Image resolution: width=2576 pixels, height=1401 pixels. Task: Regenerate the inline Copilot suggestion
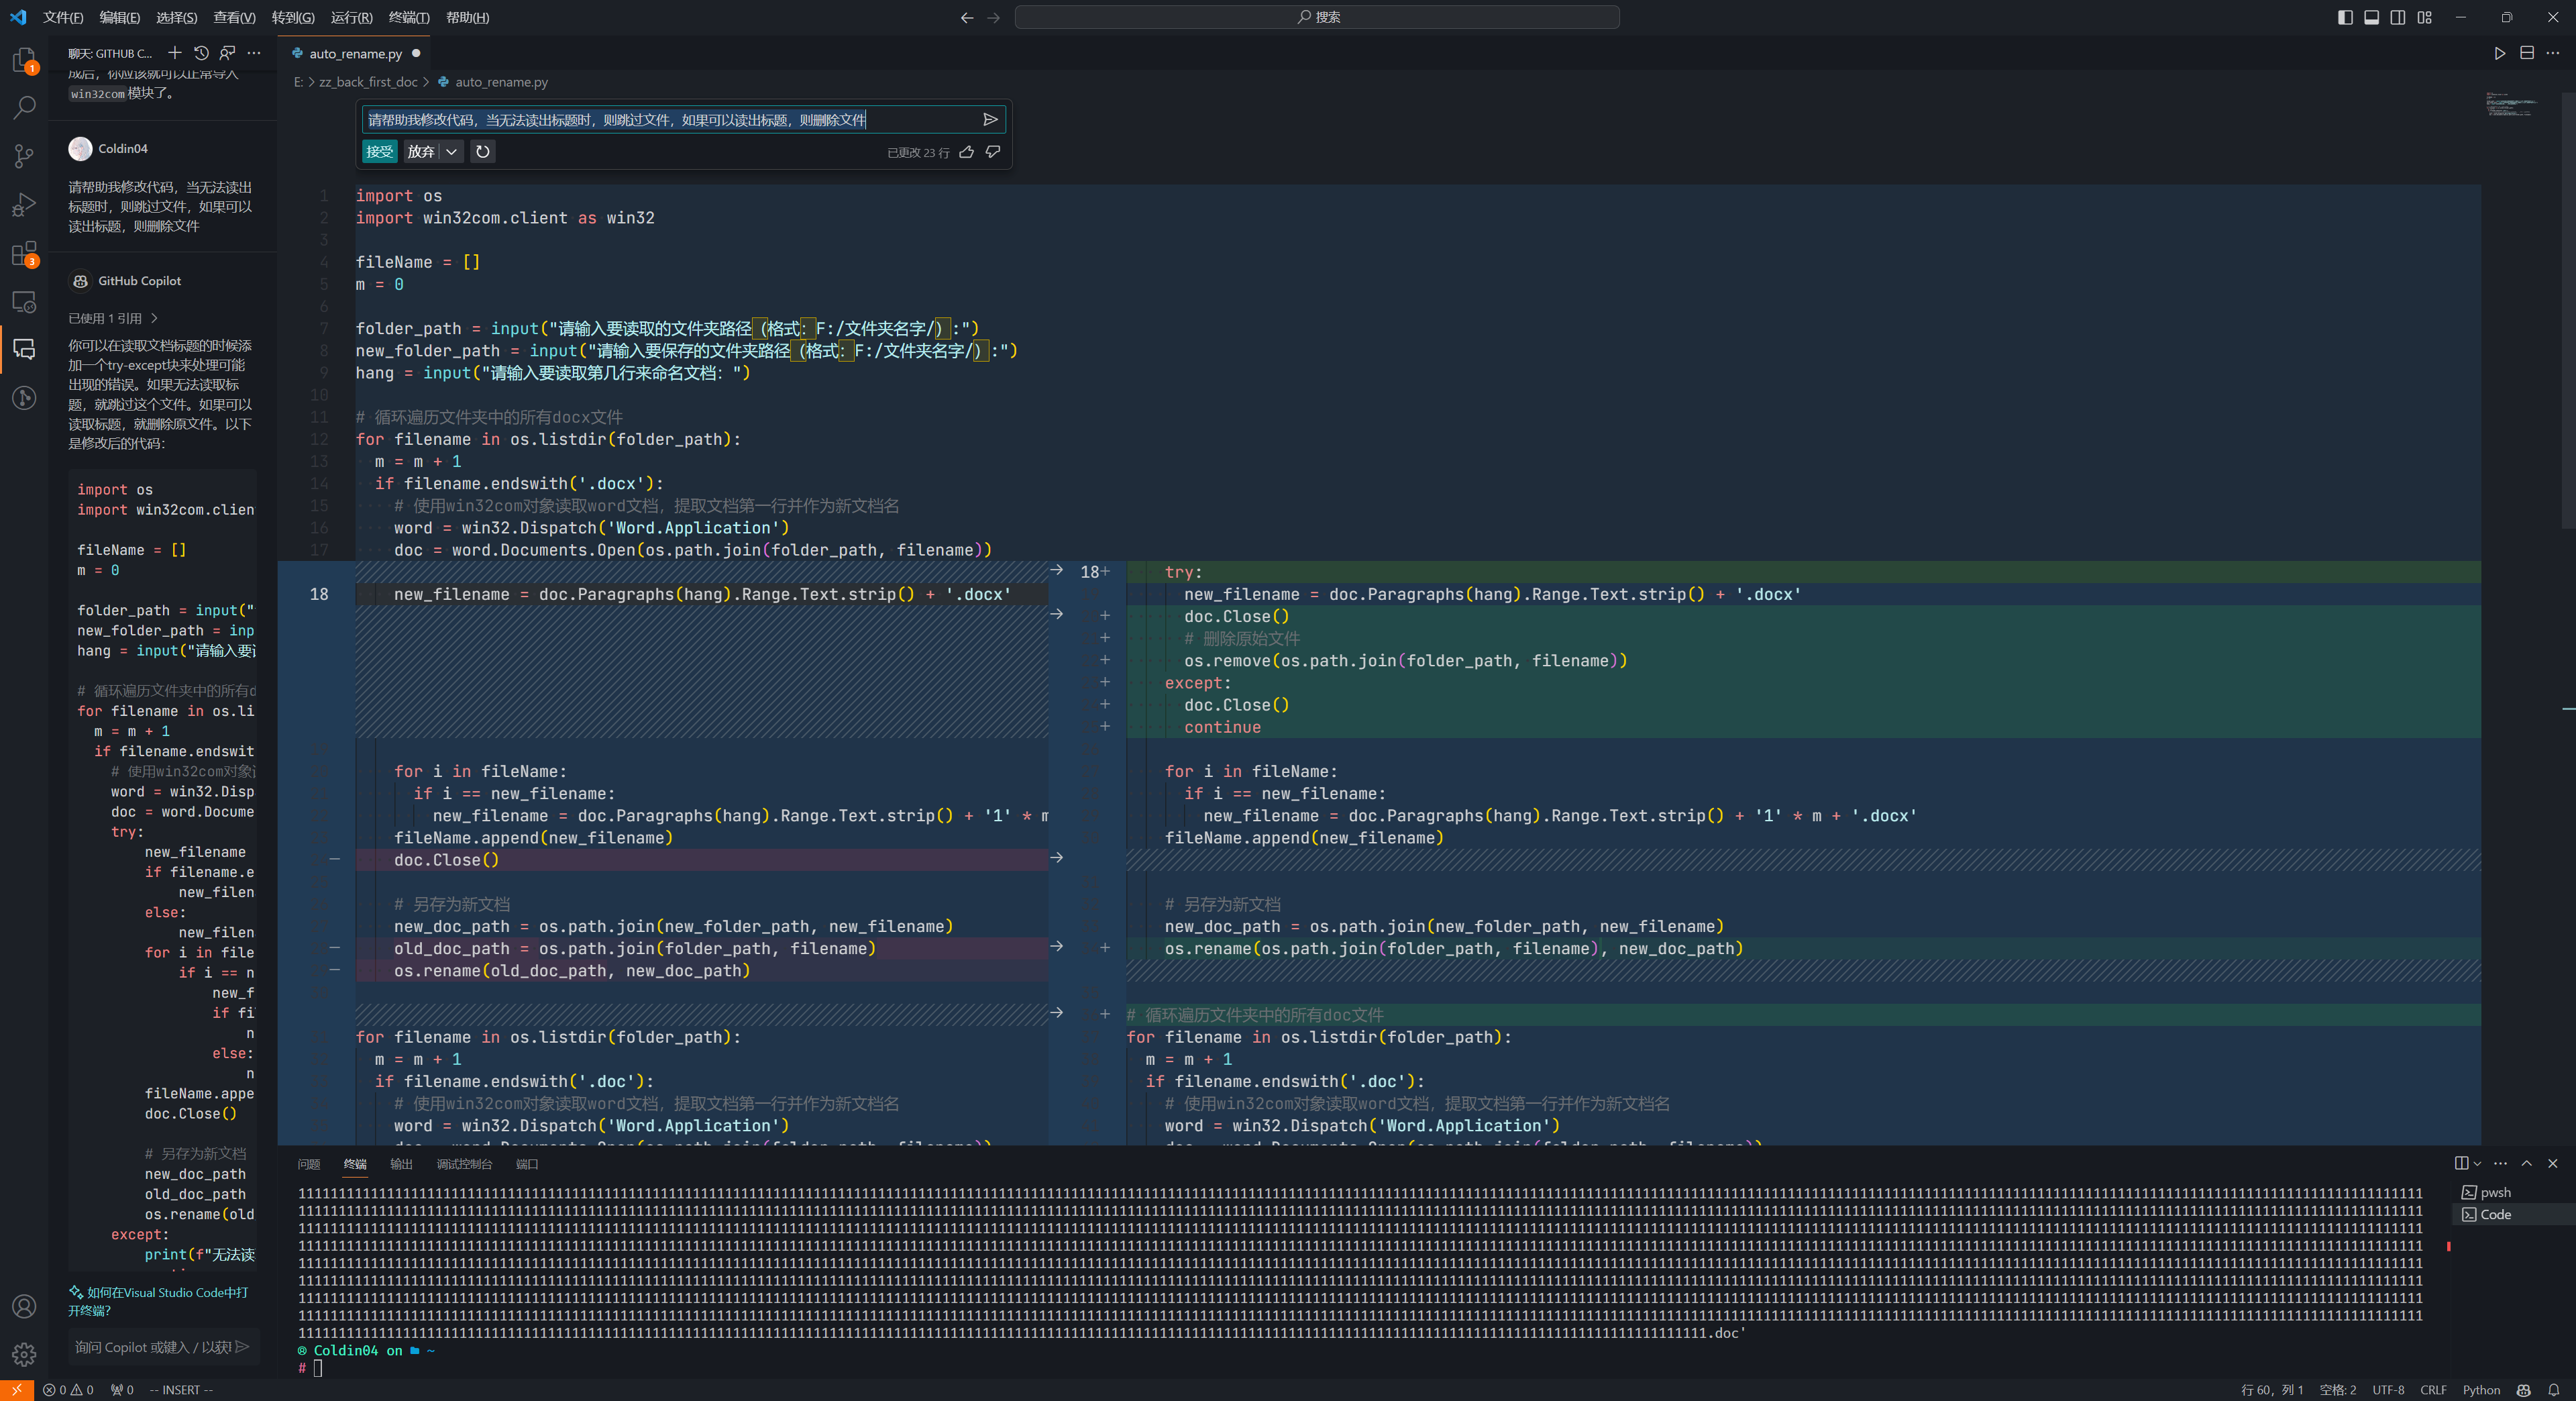[x=483, y=152]
